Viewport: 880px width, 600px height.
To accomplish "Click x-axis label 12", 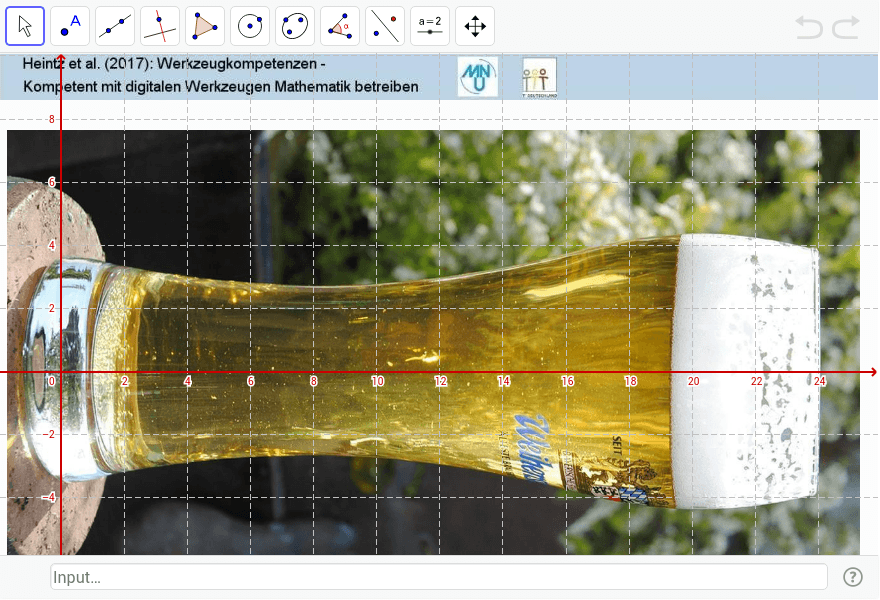I will click(441, 381).
